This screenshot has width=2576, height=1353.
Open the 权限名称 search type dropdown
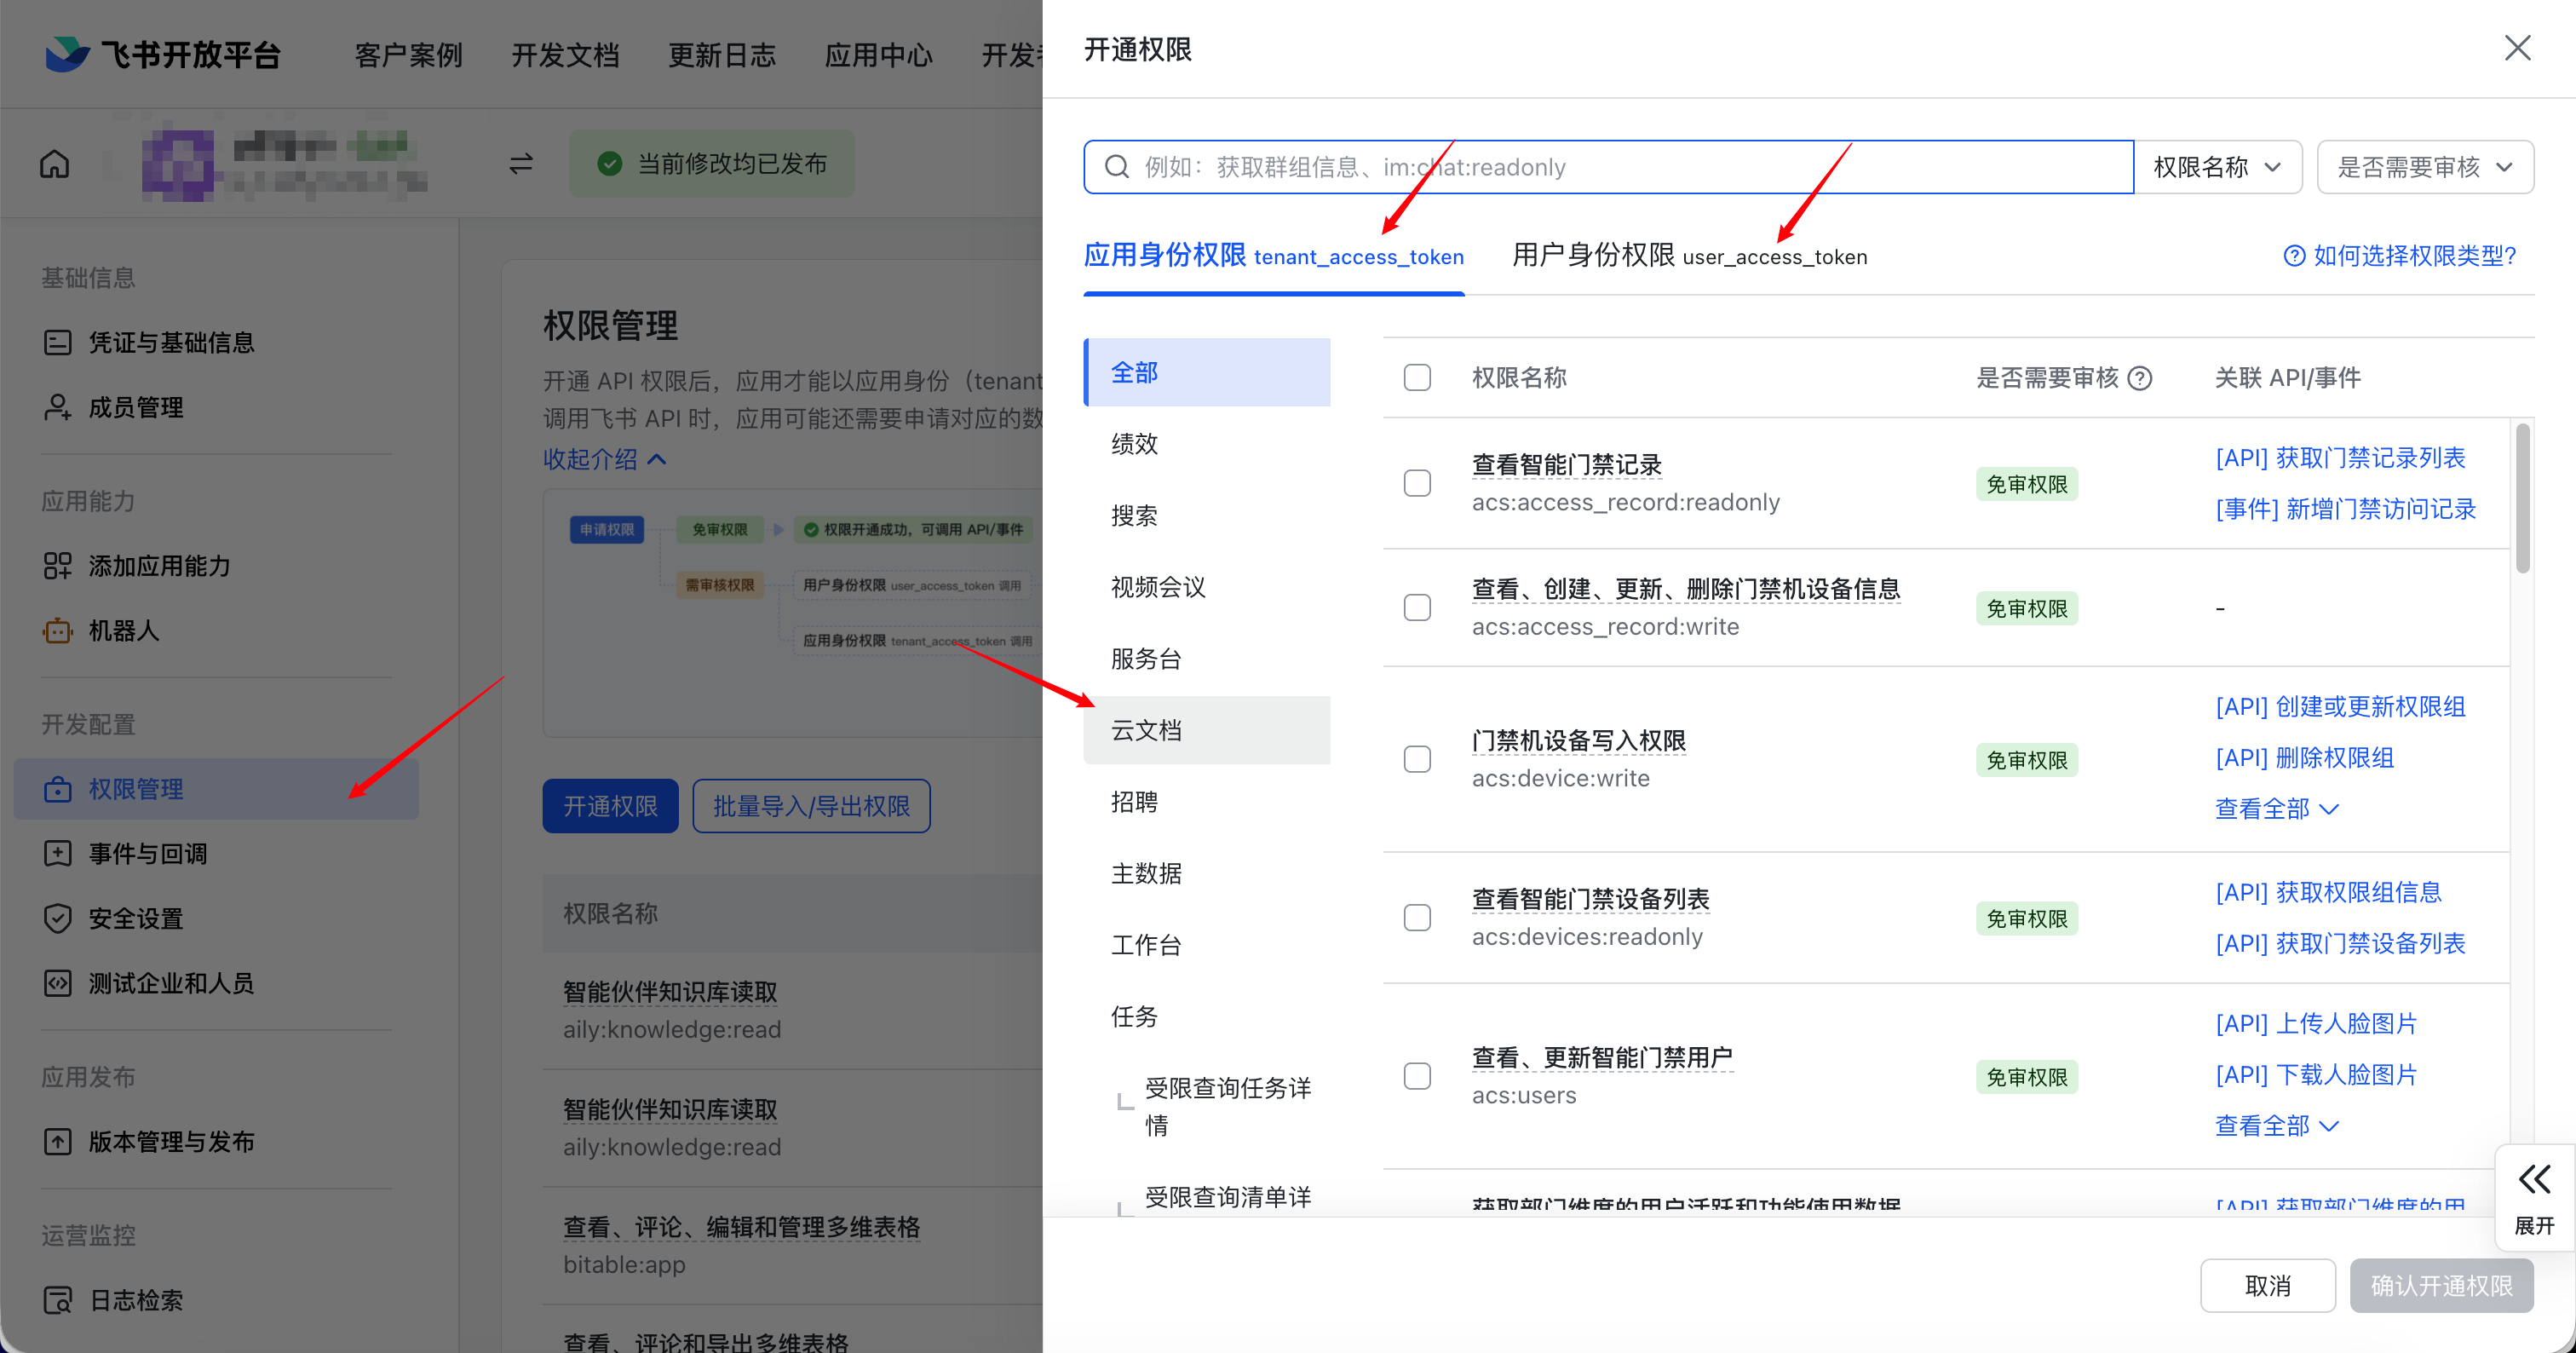[x=2217, y=167]
